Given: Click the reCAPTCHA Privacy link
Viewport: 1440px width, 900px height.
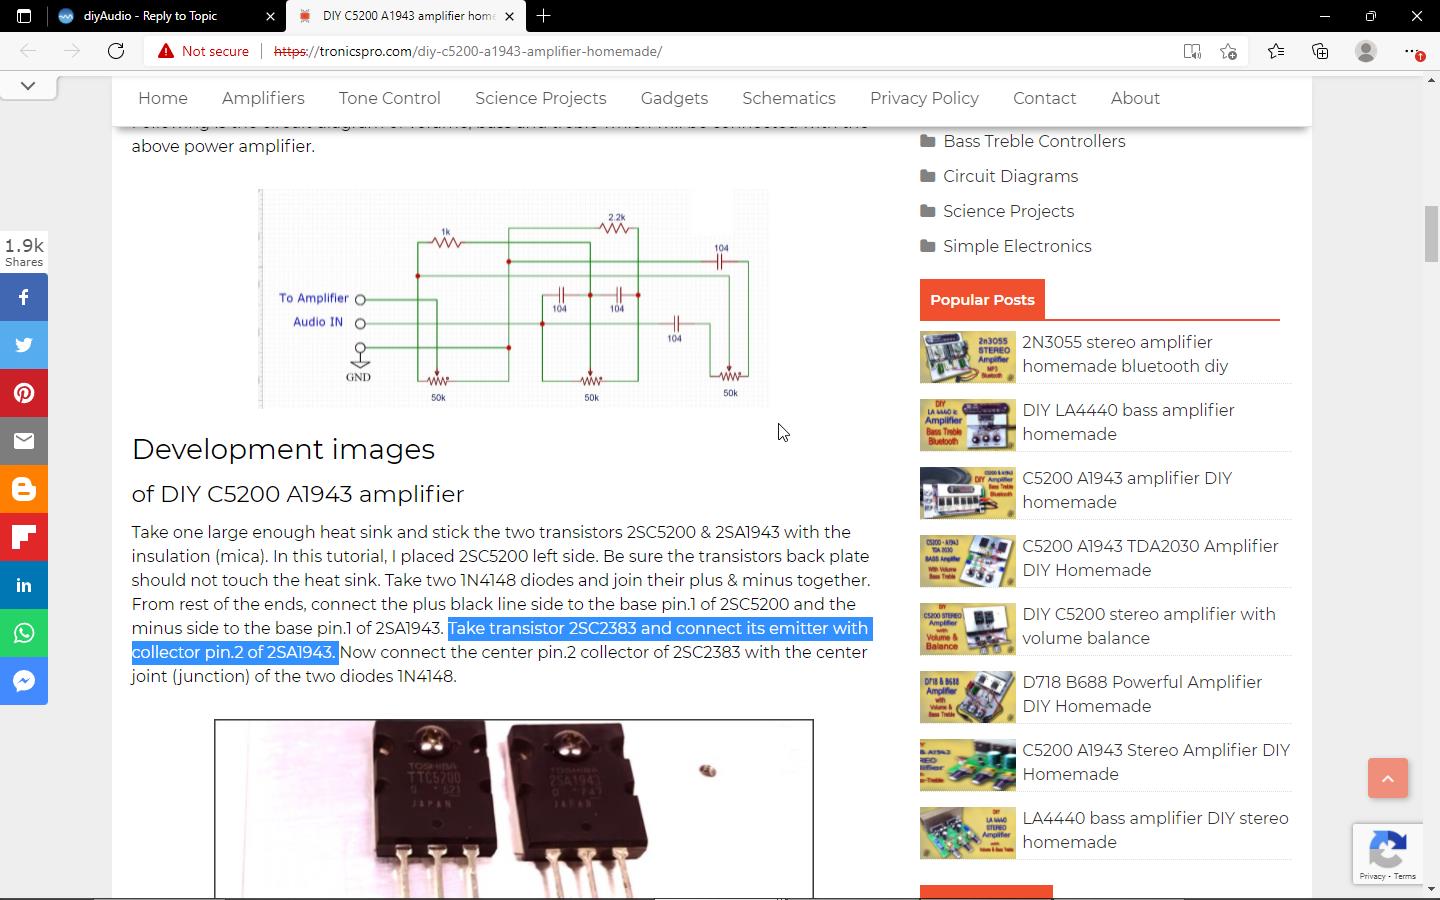Looking at the screenshot, I should pyautogui.click(x=1372, y=876).
